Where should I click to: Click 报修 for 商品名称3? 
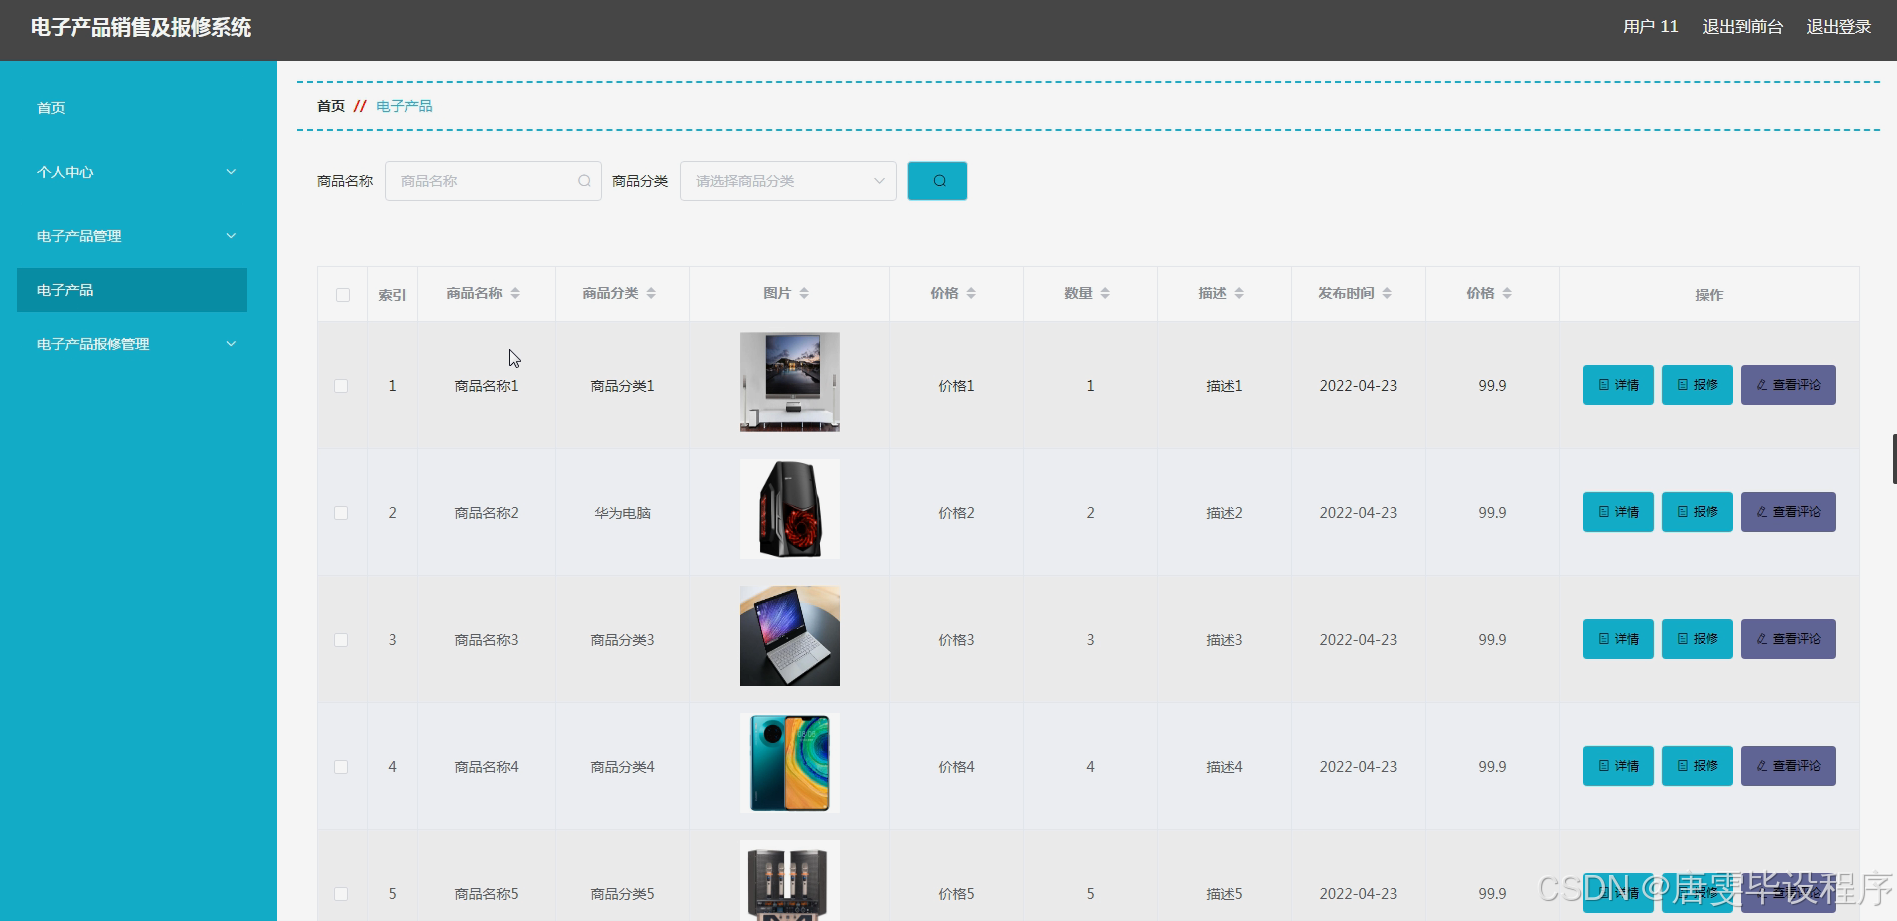coord(1697,639)
